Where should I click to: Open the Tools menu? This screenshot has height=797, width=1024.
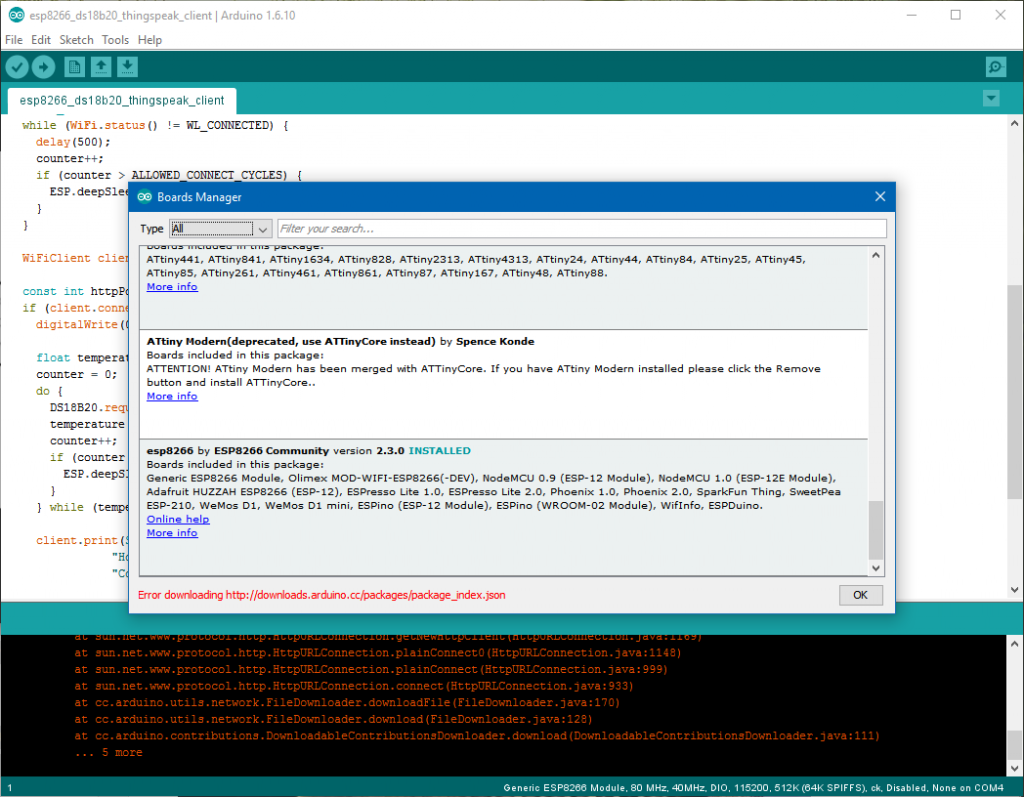pos(115,40)
